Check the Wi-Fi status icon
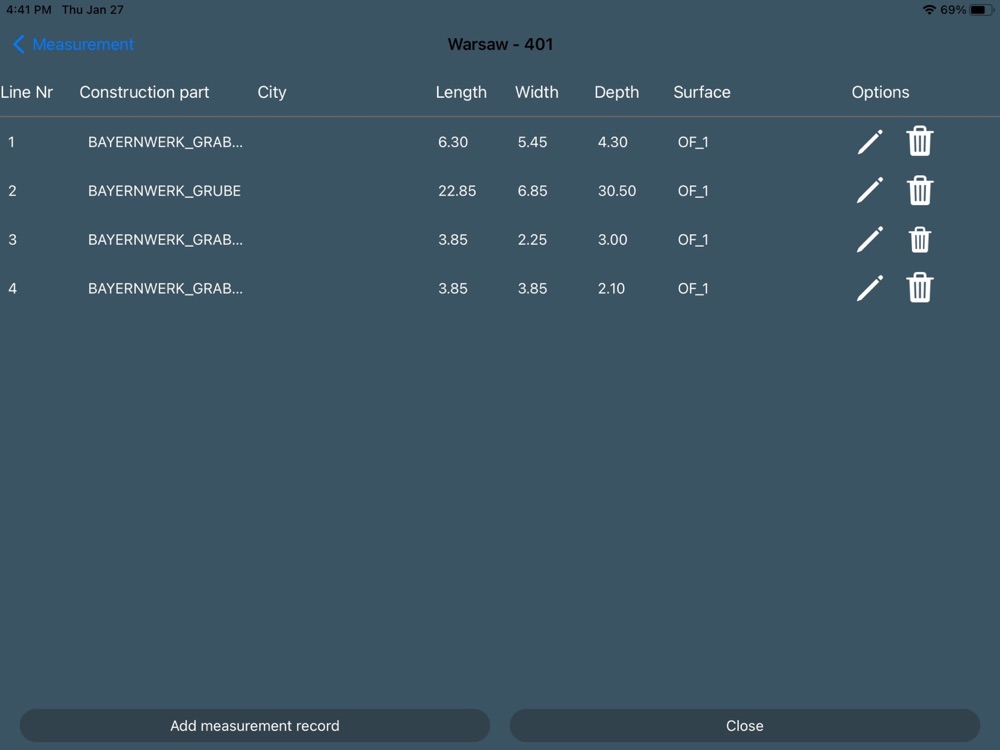Image resolution: width=1000 pixels, height=750 pixels. pyautogui.click(x=929, y=10)
